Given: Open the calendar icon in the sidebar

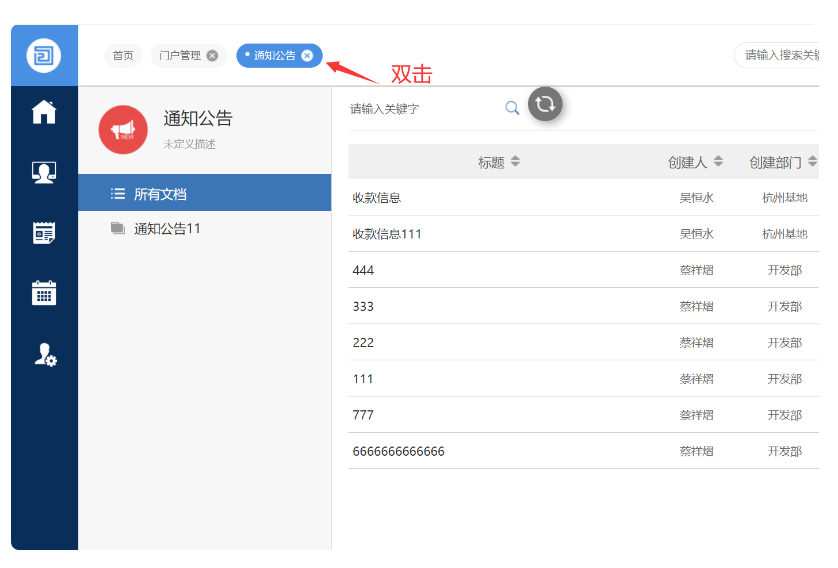Looking at the screenshot, I should pos(44,293).
